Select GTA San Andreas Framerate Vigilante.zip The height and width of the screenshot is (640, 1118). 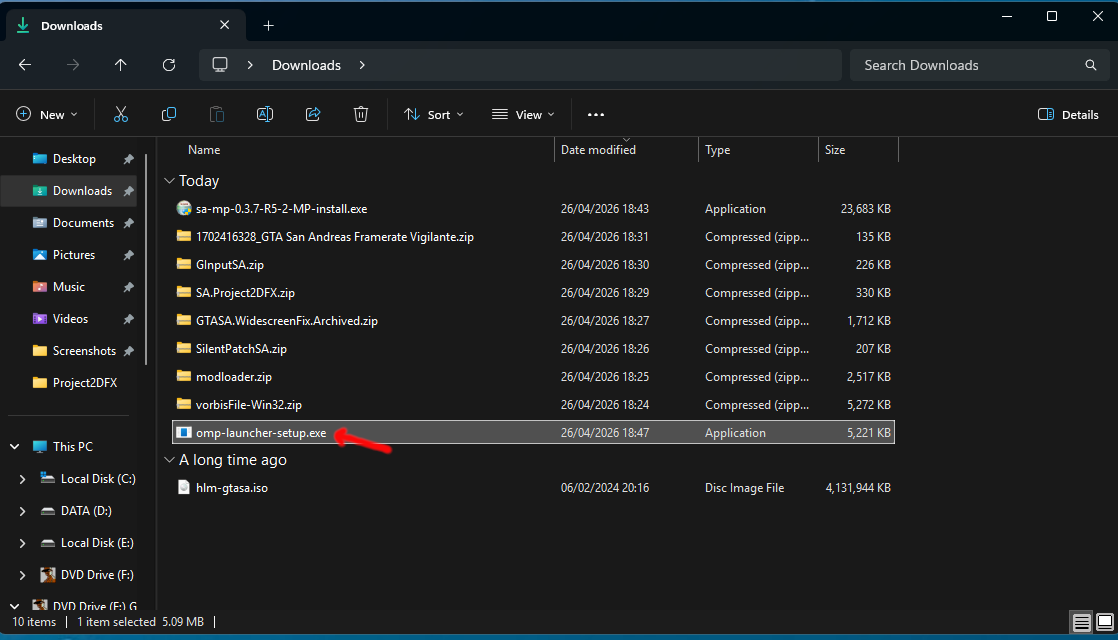[x=533, y=237]
